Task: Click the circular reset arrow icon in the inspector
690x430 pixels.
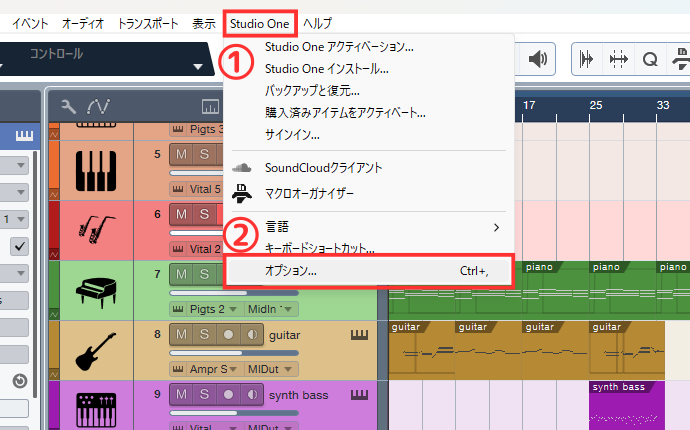Action: [x=20, y=381]
